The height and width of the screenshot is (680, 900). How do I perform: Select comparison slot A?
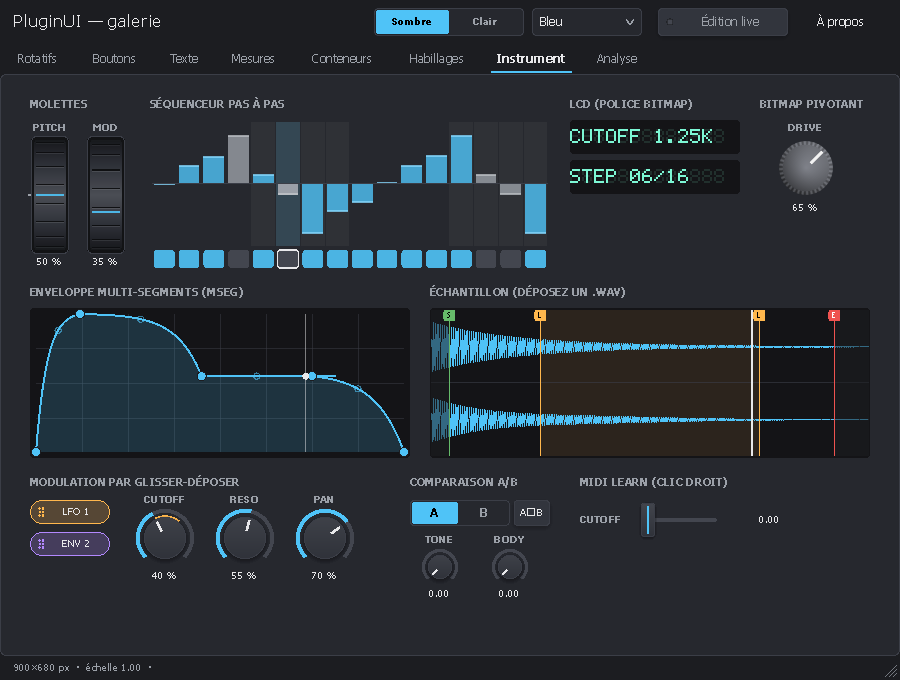point(435,512)
